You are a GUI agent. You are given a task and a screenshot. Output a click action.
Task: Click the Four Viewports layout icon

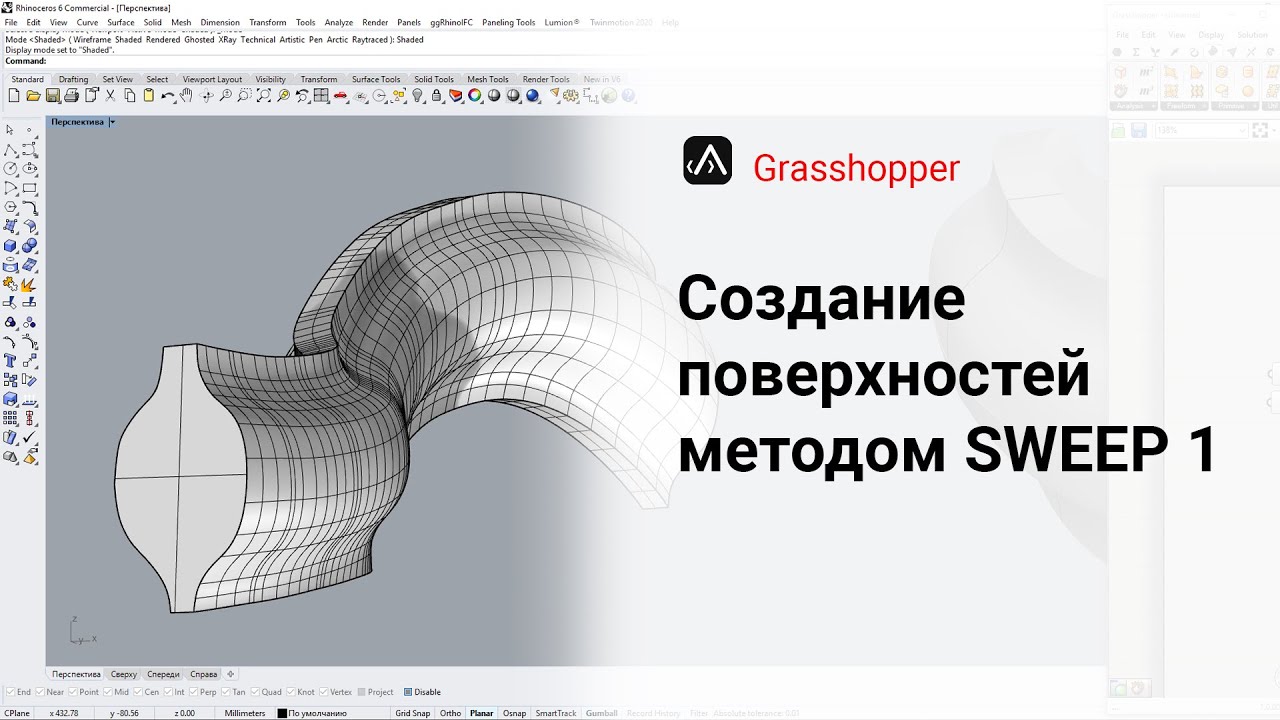pos(321,96)
